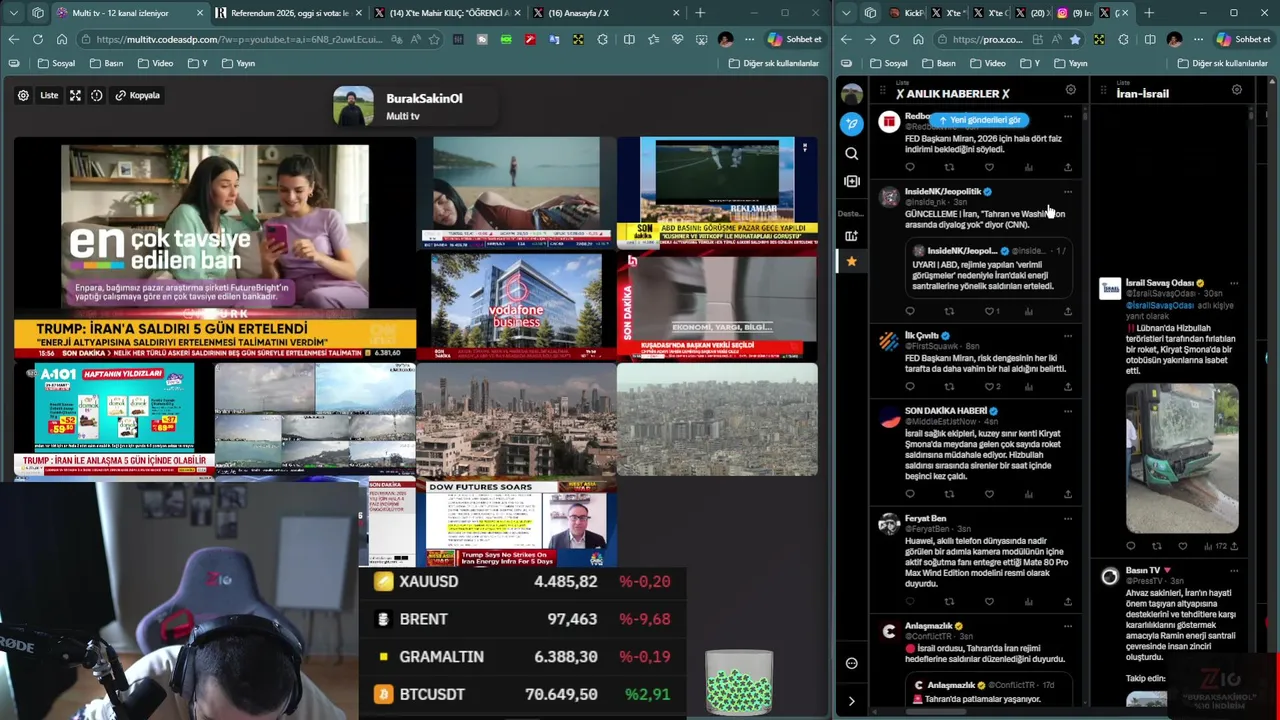Open the Yayın bookmarks folder, left browser
1280x720 pixels.
238,63
